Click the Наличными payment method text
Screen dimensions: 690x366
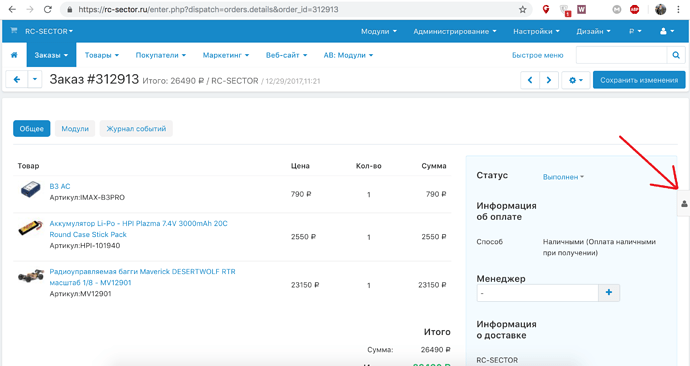[x=599, y=247]
